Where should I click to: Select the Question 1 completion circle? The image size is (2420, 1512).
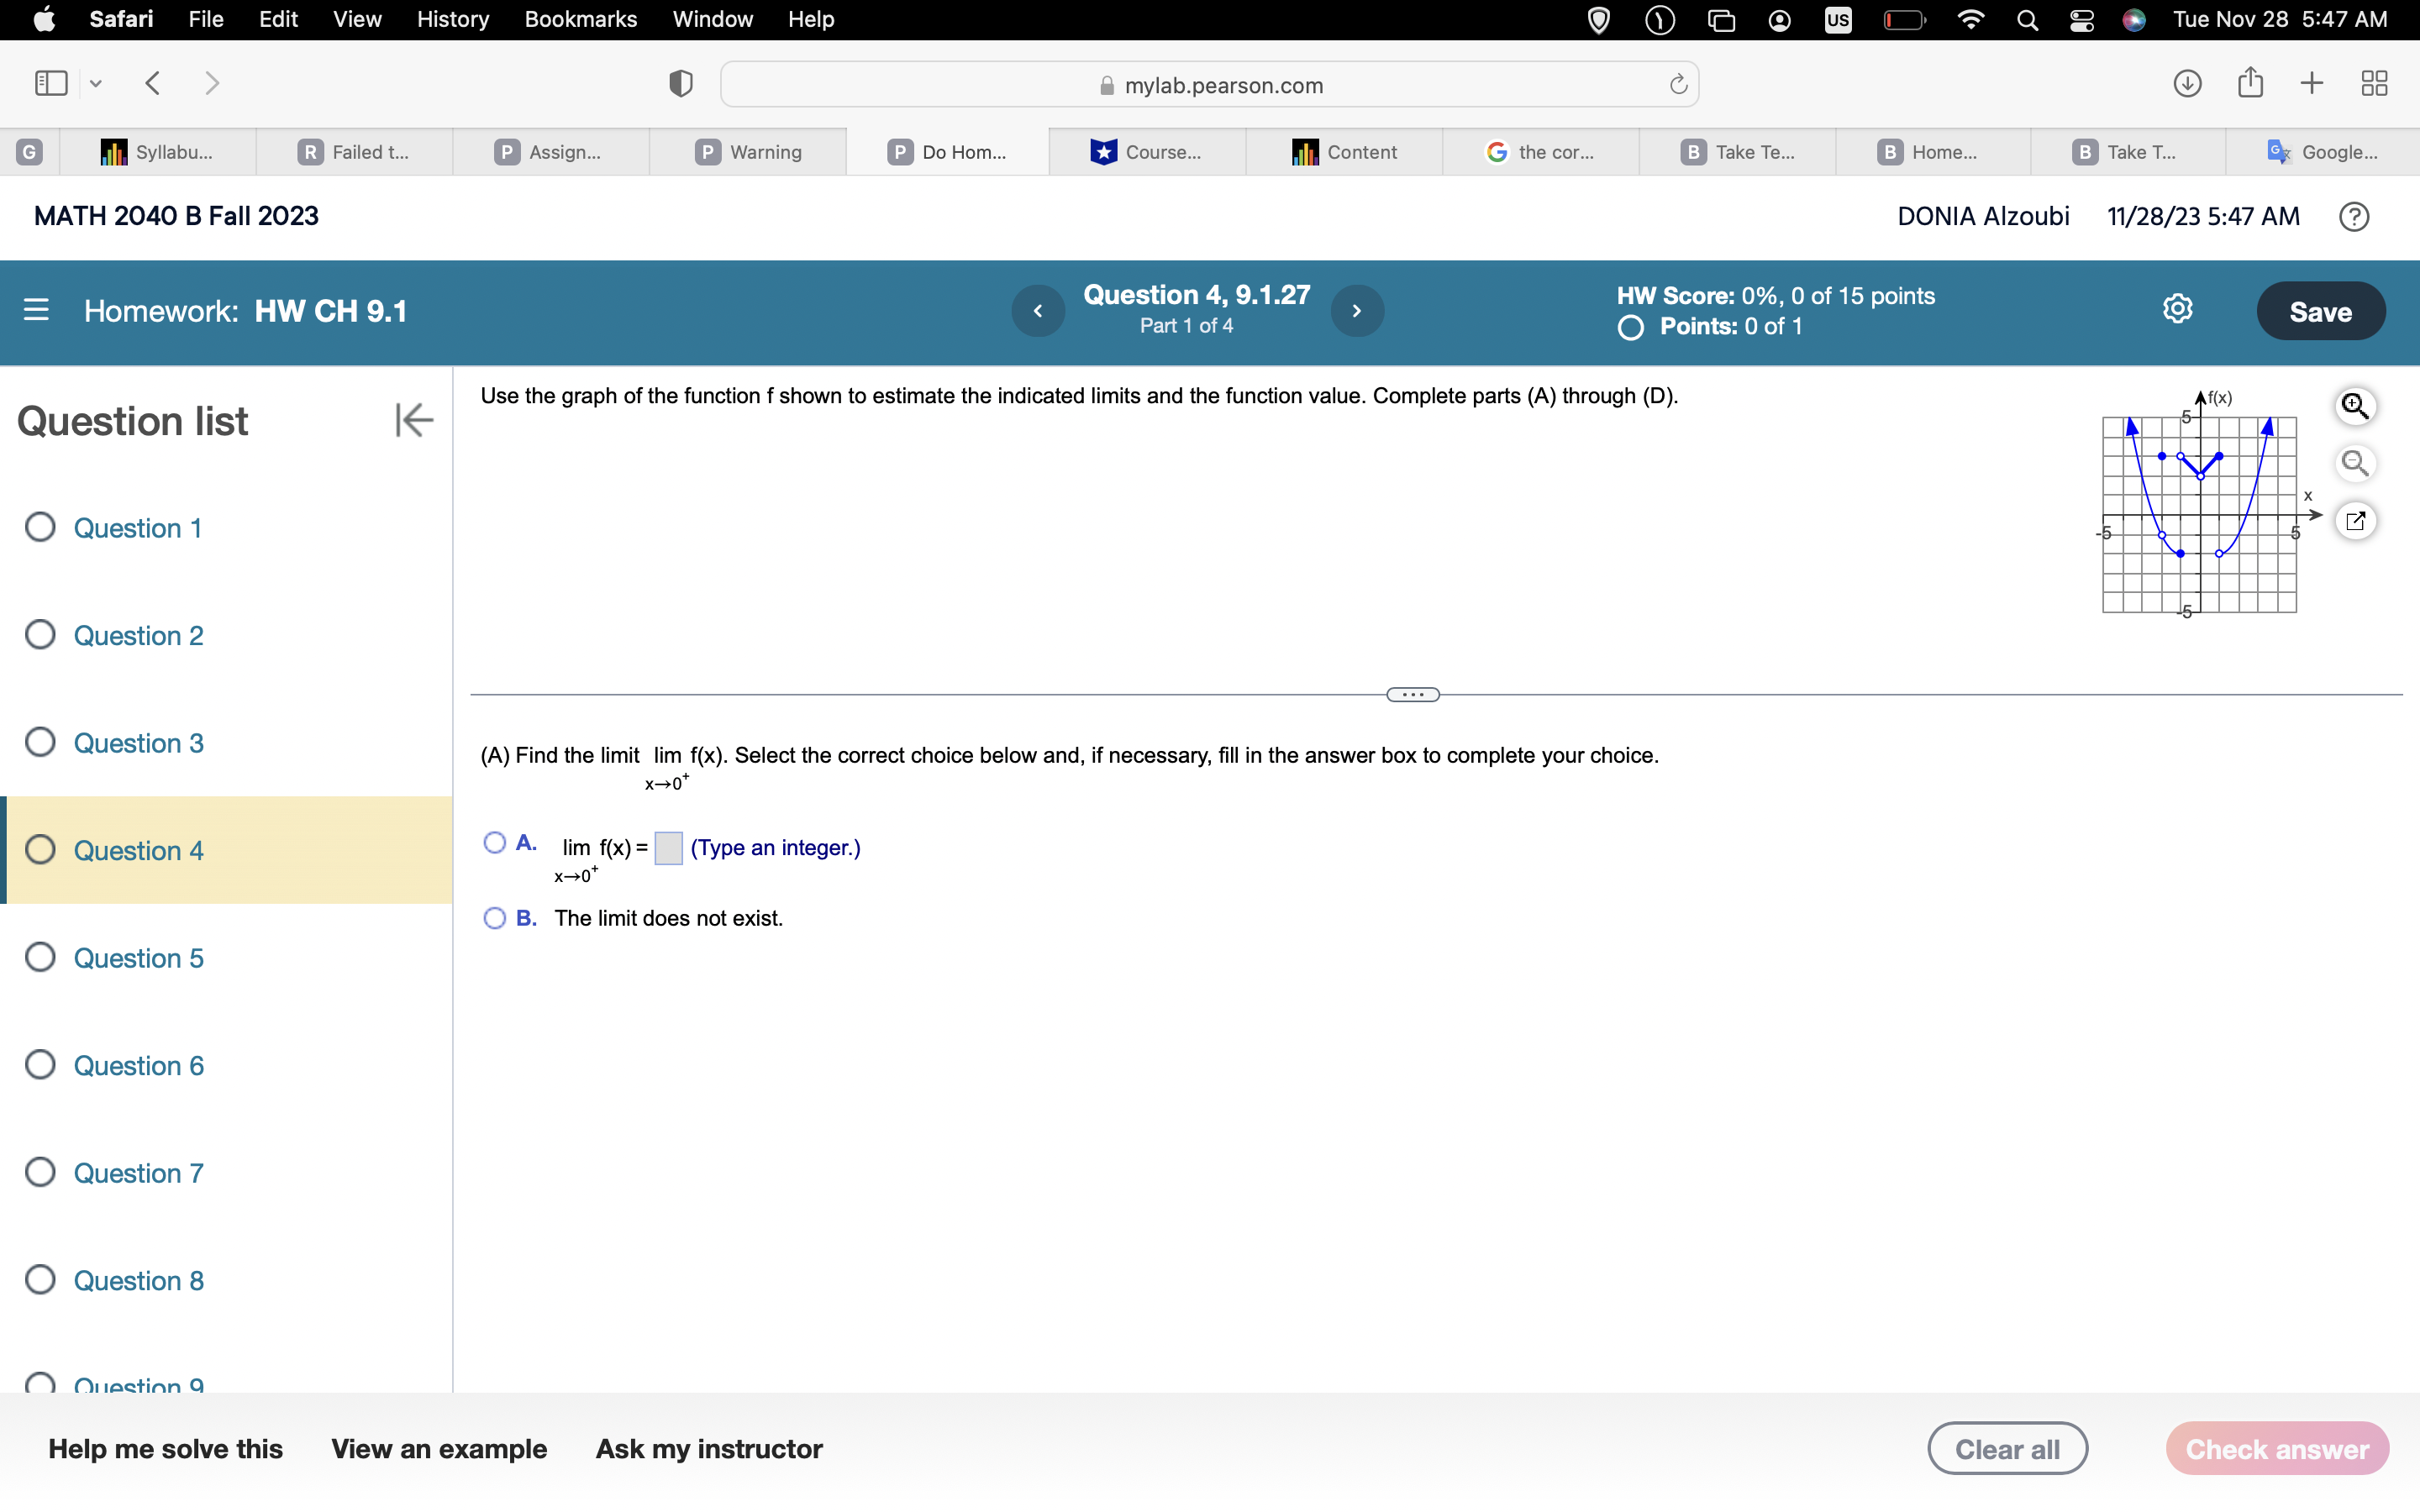(40, 527)
